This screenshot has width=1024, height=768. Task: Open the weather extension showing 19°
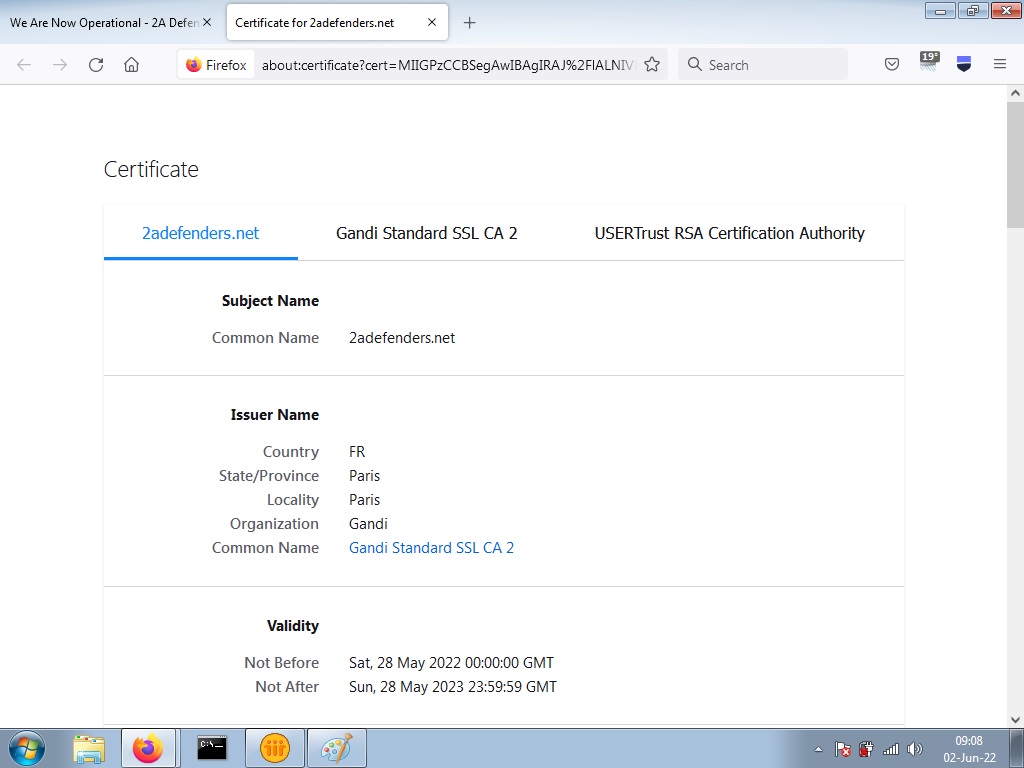point(928,63)
